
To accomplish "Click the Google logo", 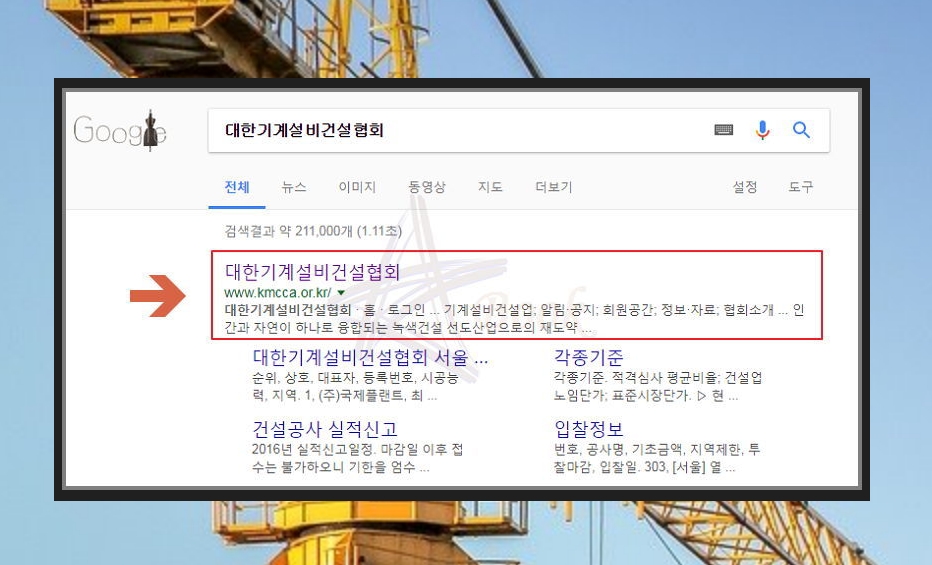I will pyautogui.click(x=120, y=130).
